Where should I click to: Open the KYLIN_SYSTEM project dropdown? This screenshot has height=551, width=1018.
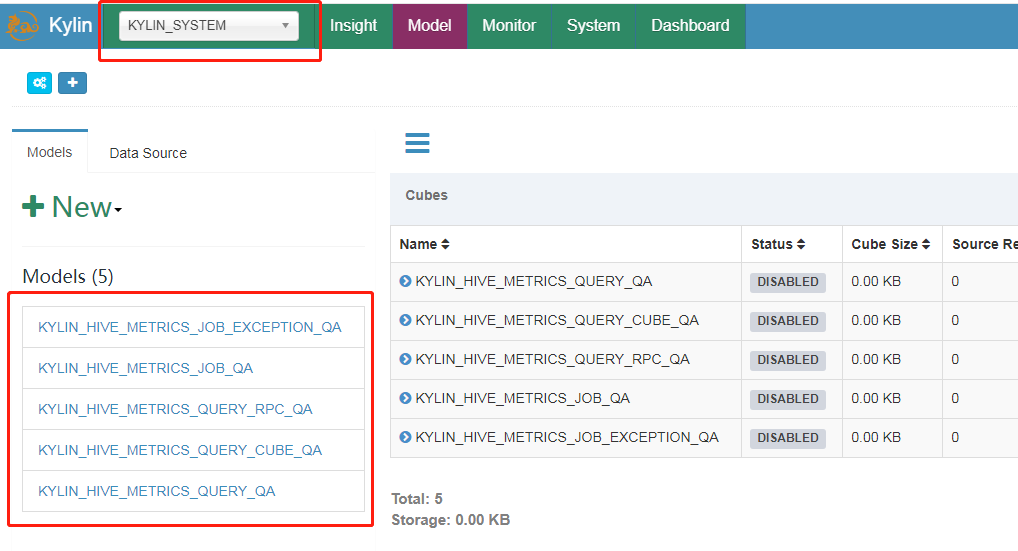point(208,26)
